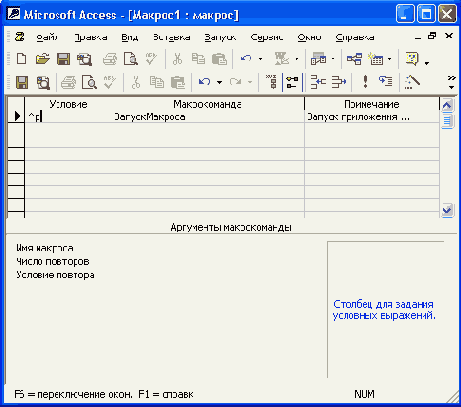Click the Save icon beside the Open folder icon
Viewport: 461px width, 407px height.
(63, 59)
